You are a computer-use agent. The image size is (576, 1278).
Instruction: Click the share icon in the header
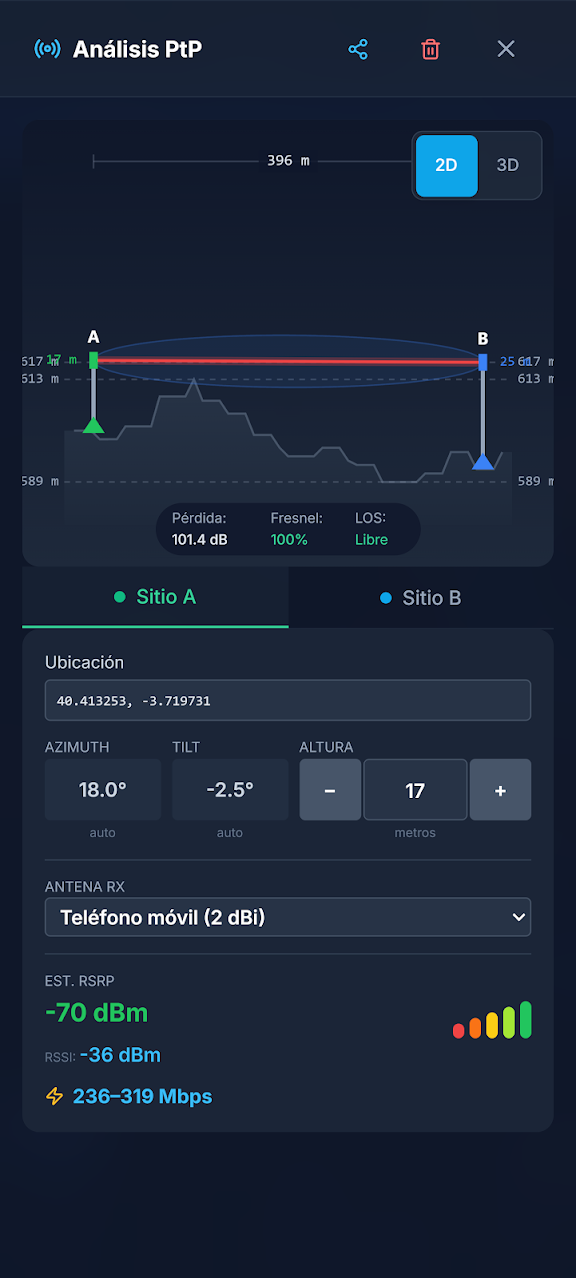358,49
